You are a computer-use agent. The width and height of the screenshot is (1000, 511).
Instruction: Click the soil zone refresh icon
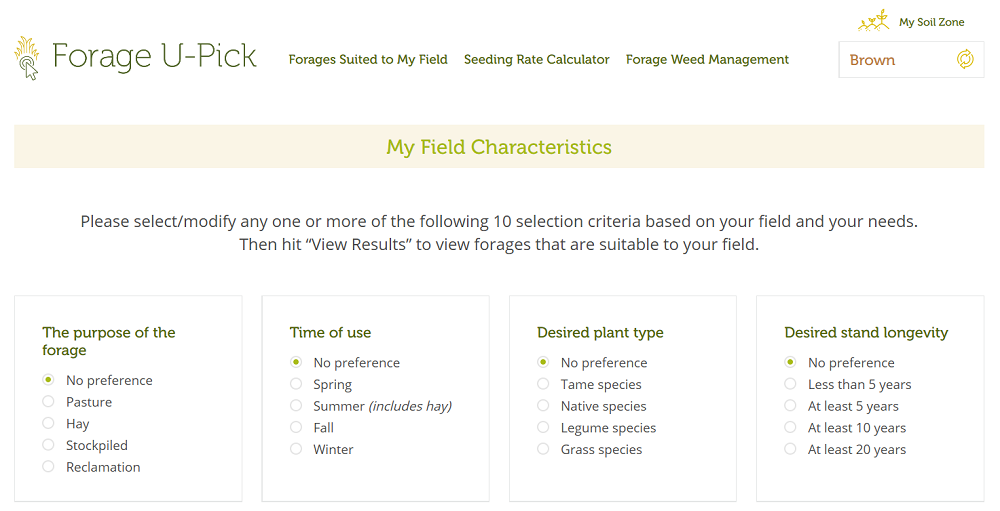click(x=965, y=59)
